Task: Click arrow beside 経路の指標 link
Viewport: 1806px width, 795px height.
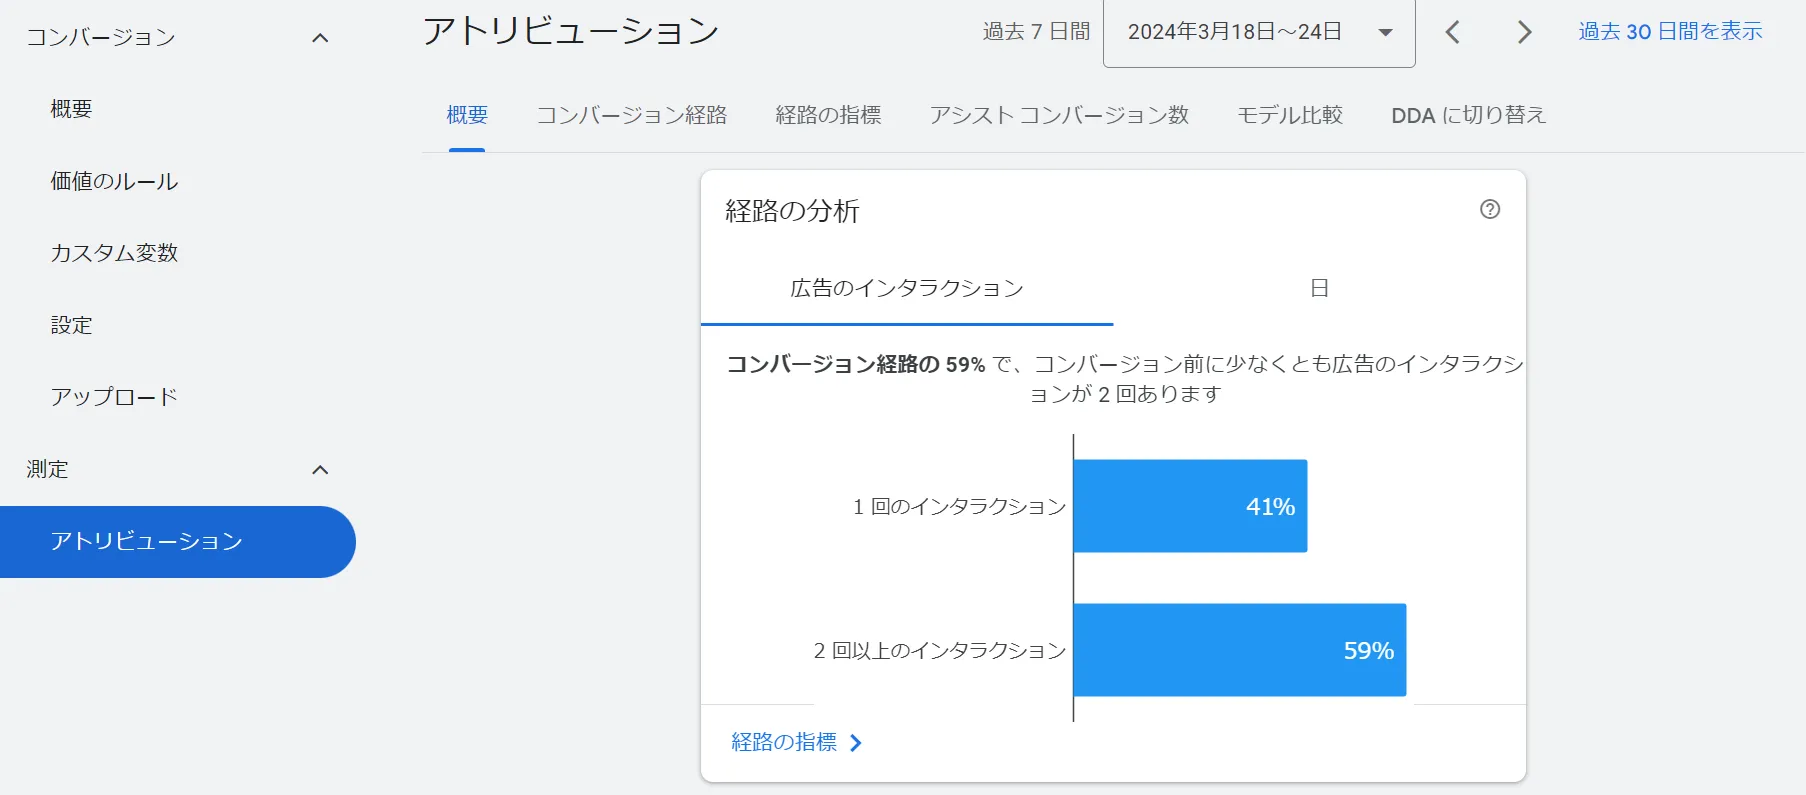Action: pyautogui.click(x=856, y=743)
